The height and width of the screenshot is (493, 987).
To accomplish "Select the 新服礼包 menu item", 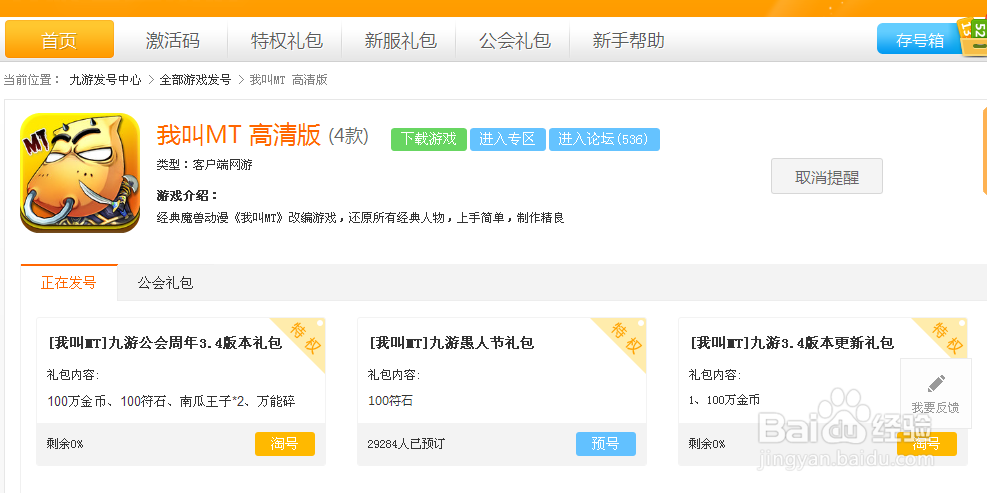I will coord(400,40).
